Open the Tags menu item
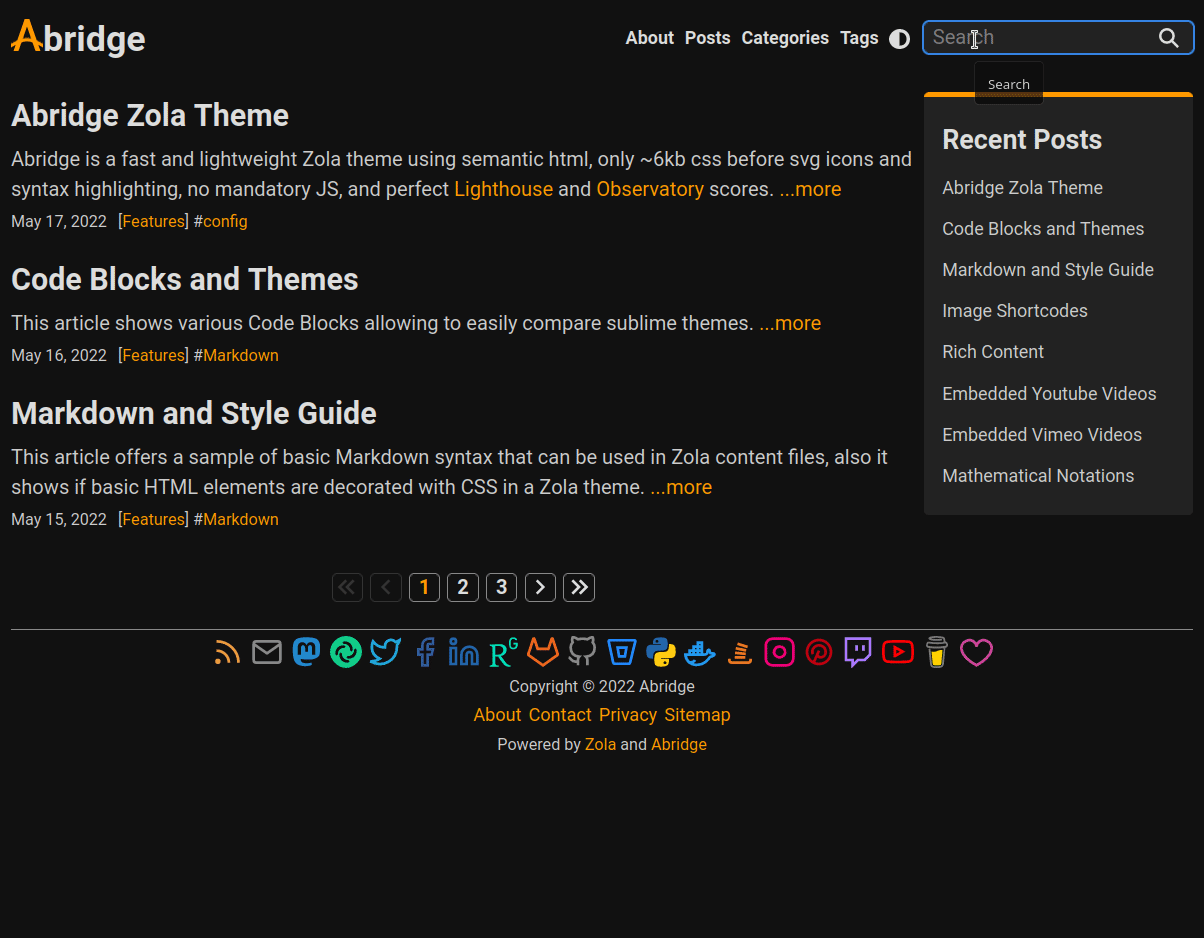This screenshot has width=1204, height=938. point(859,38)
